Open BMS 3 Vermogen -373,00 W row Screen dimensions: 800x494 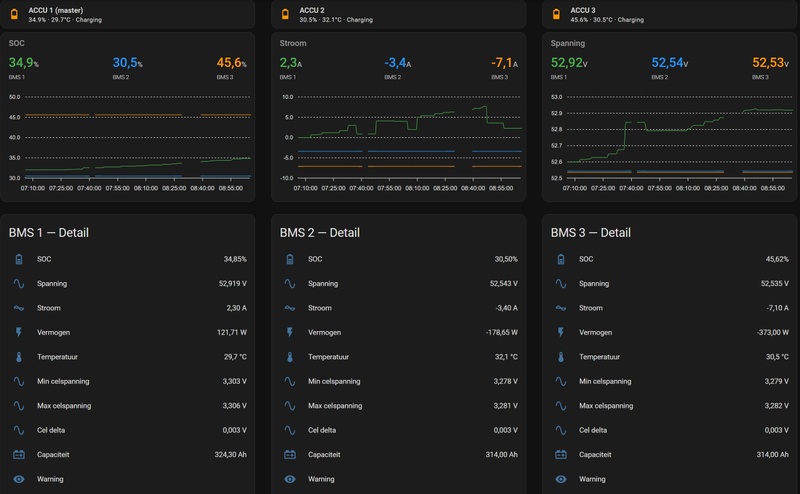click(x=669, y=333)
